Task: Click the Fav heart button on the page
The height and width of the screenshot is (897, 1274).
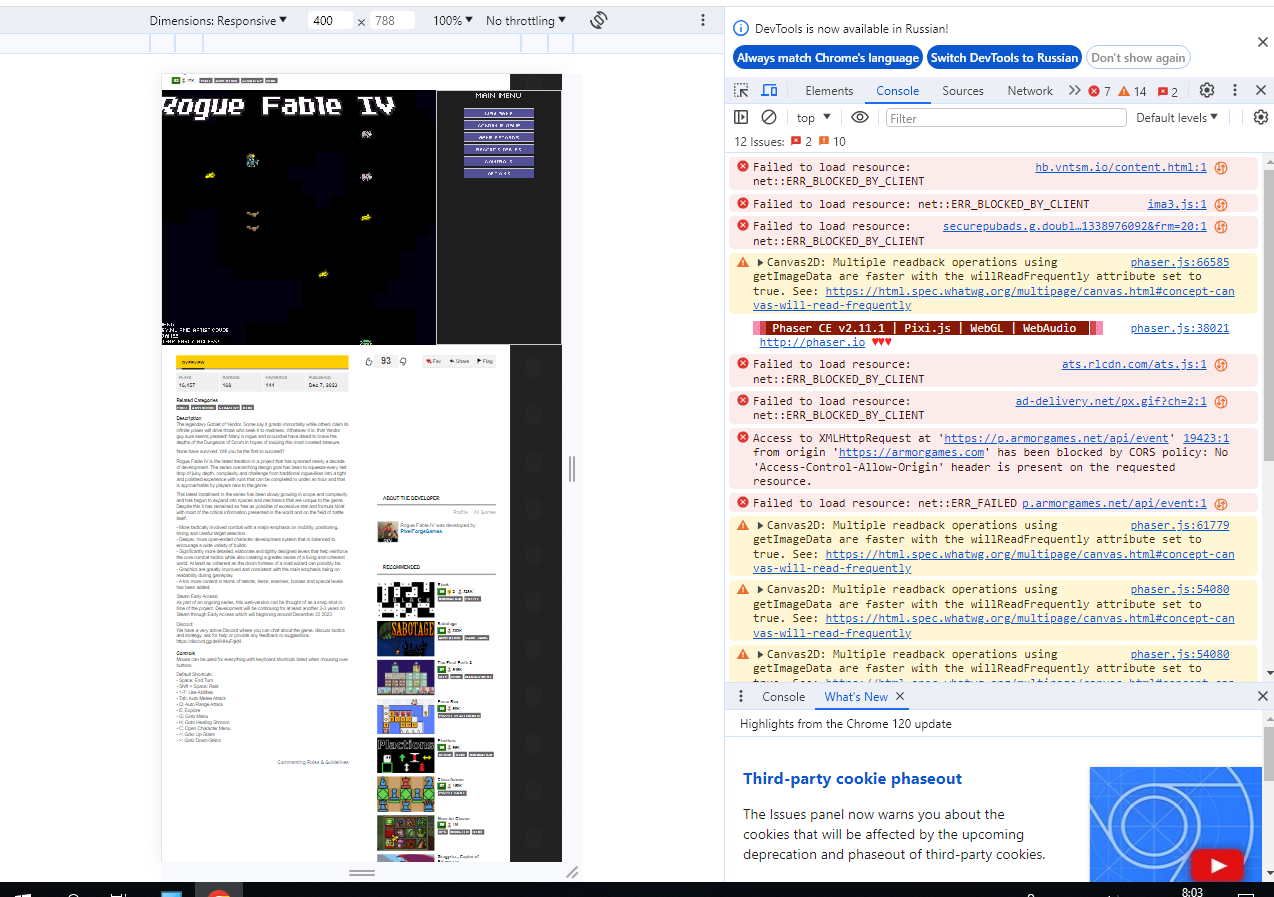Action: click(x=434, y=361)
